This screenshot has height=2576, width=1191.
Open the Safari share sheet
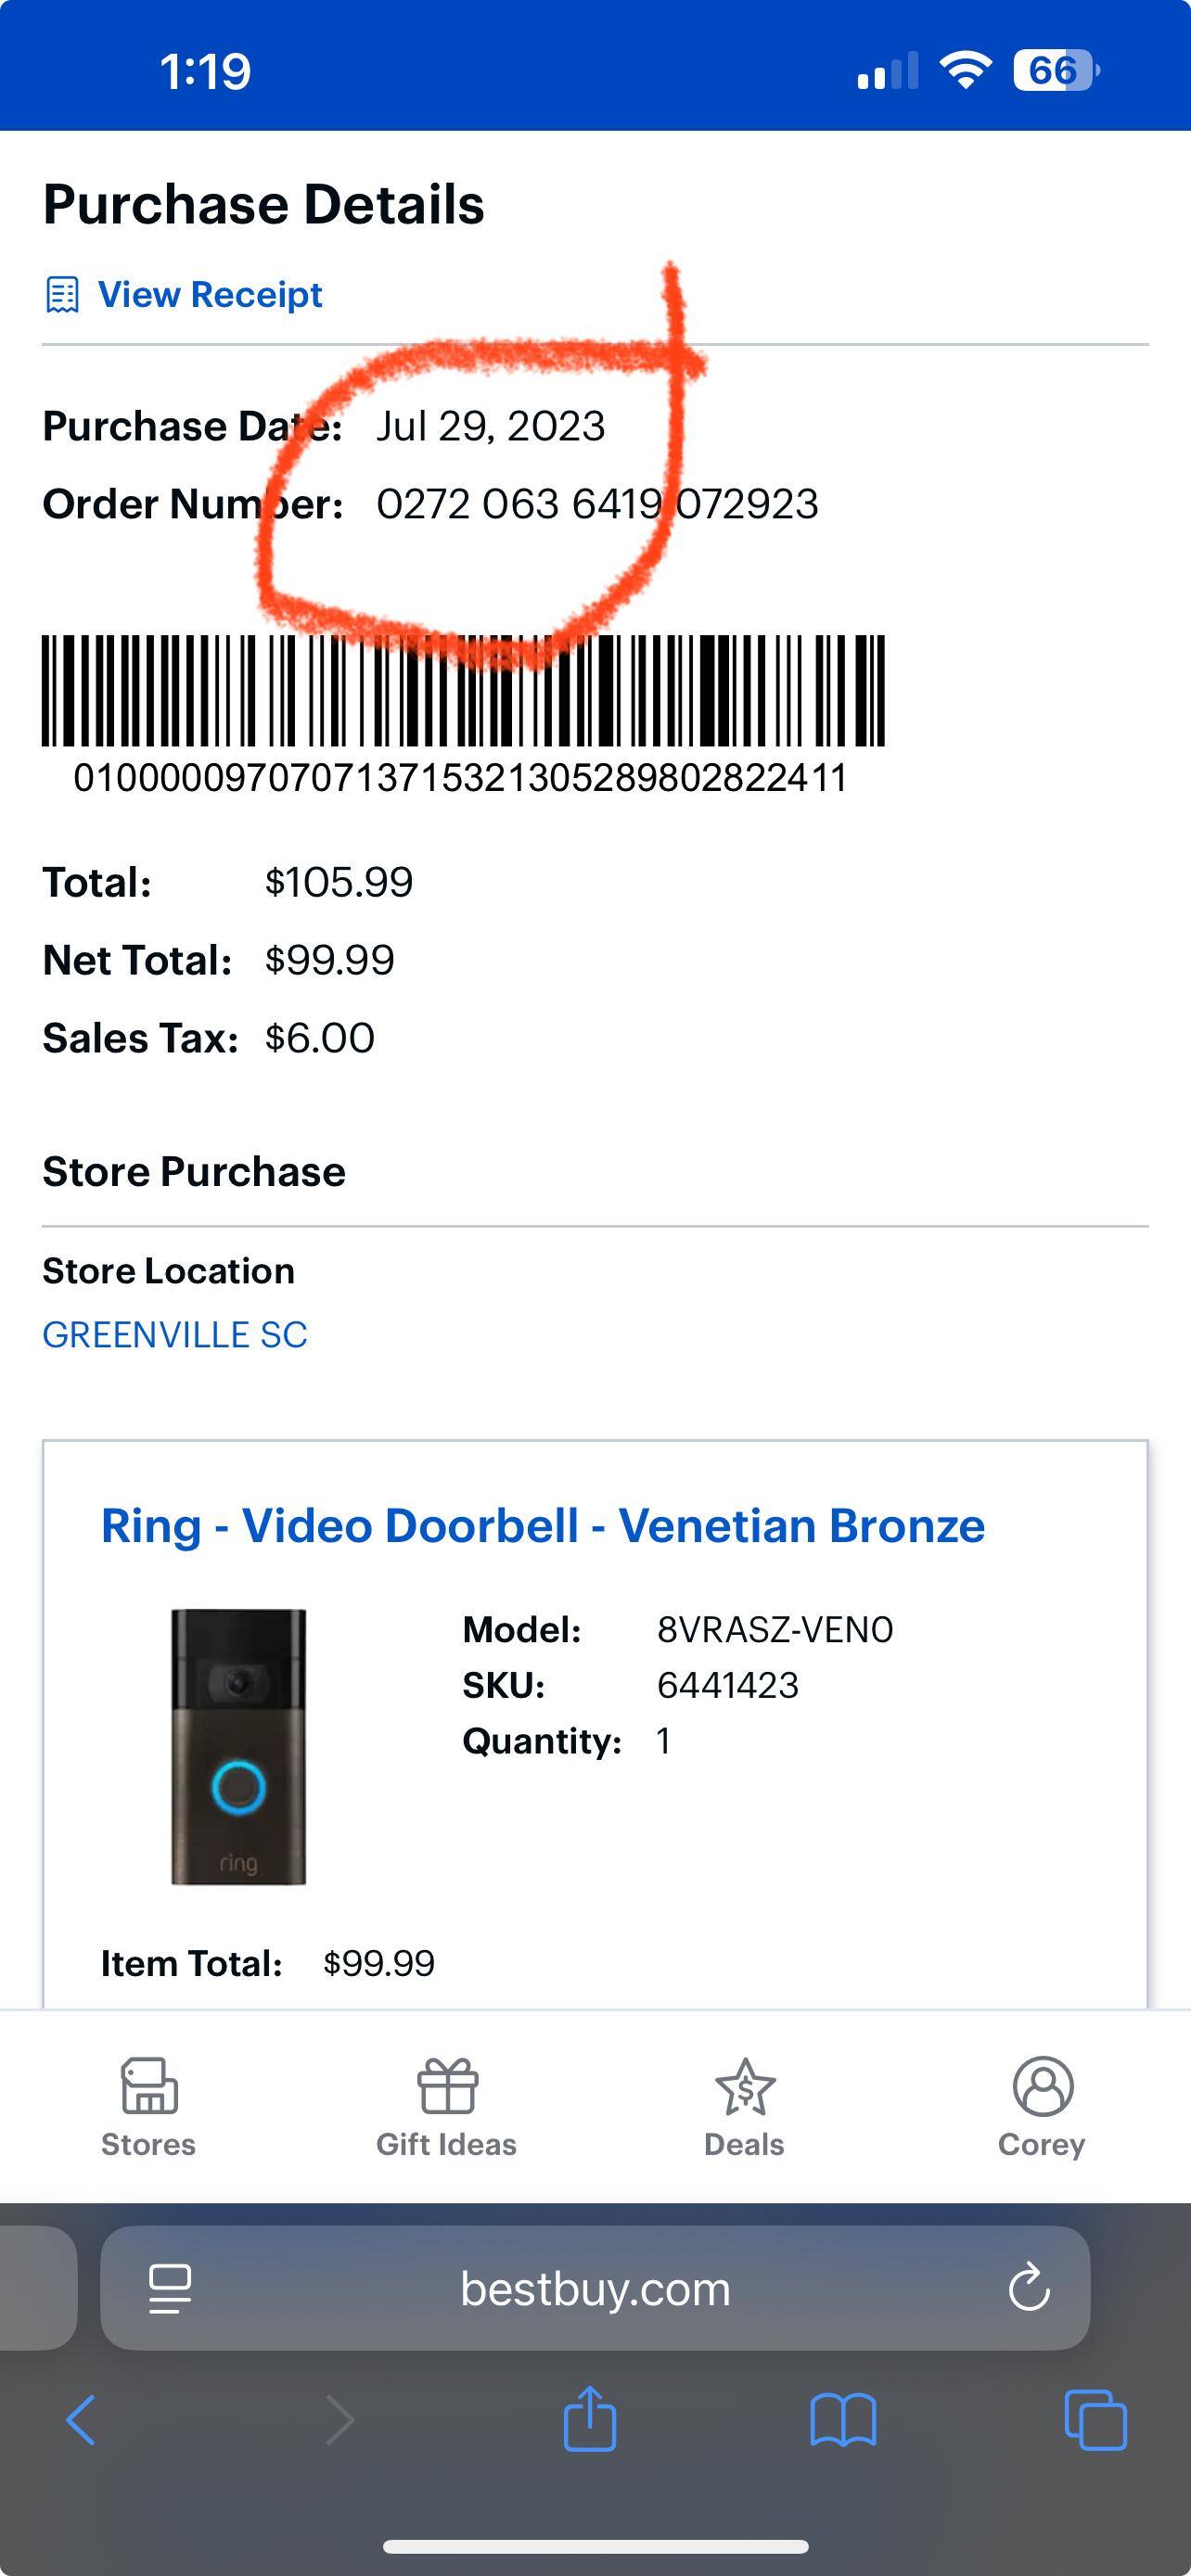point(590,2418)
